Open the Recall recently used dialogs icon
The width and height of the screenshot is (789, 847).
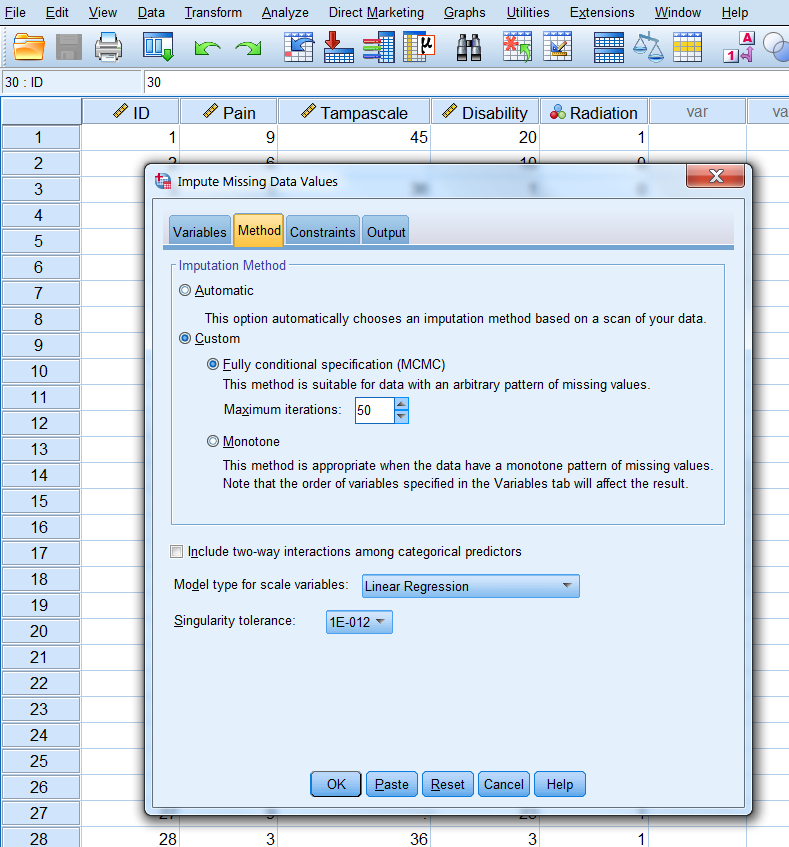158,46
